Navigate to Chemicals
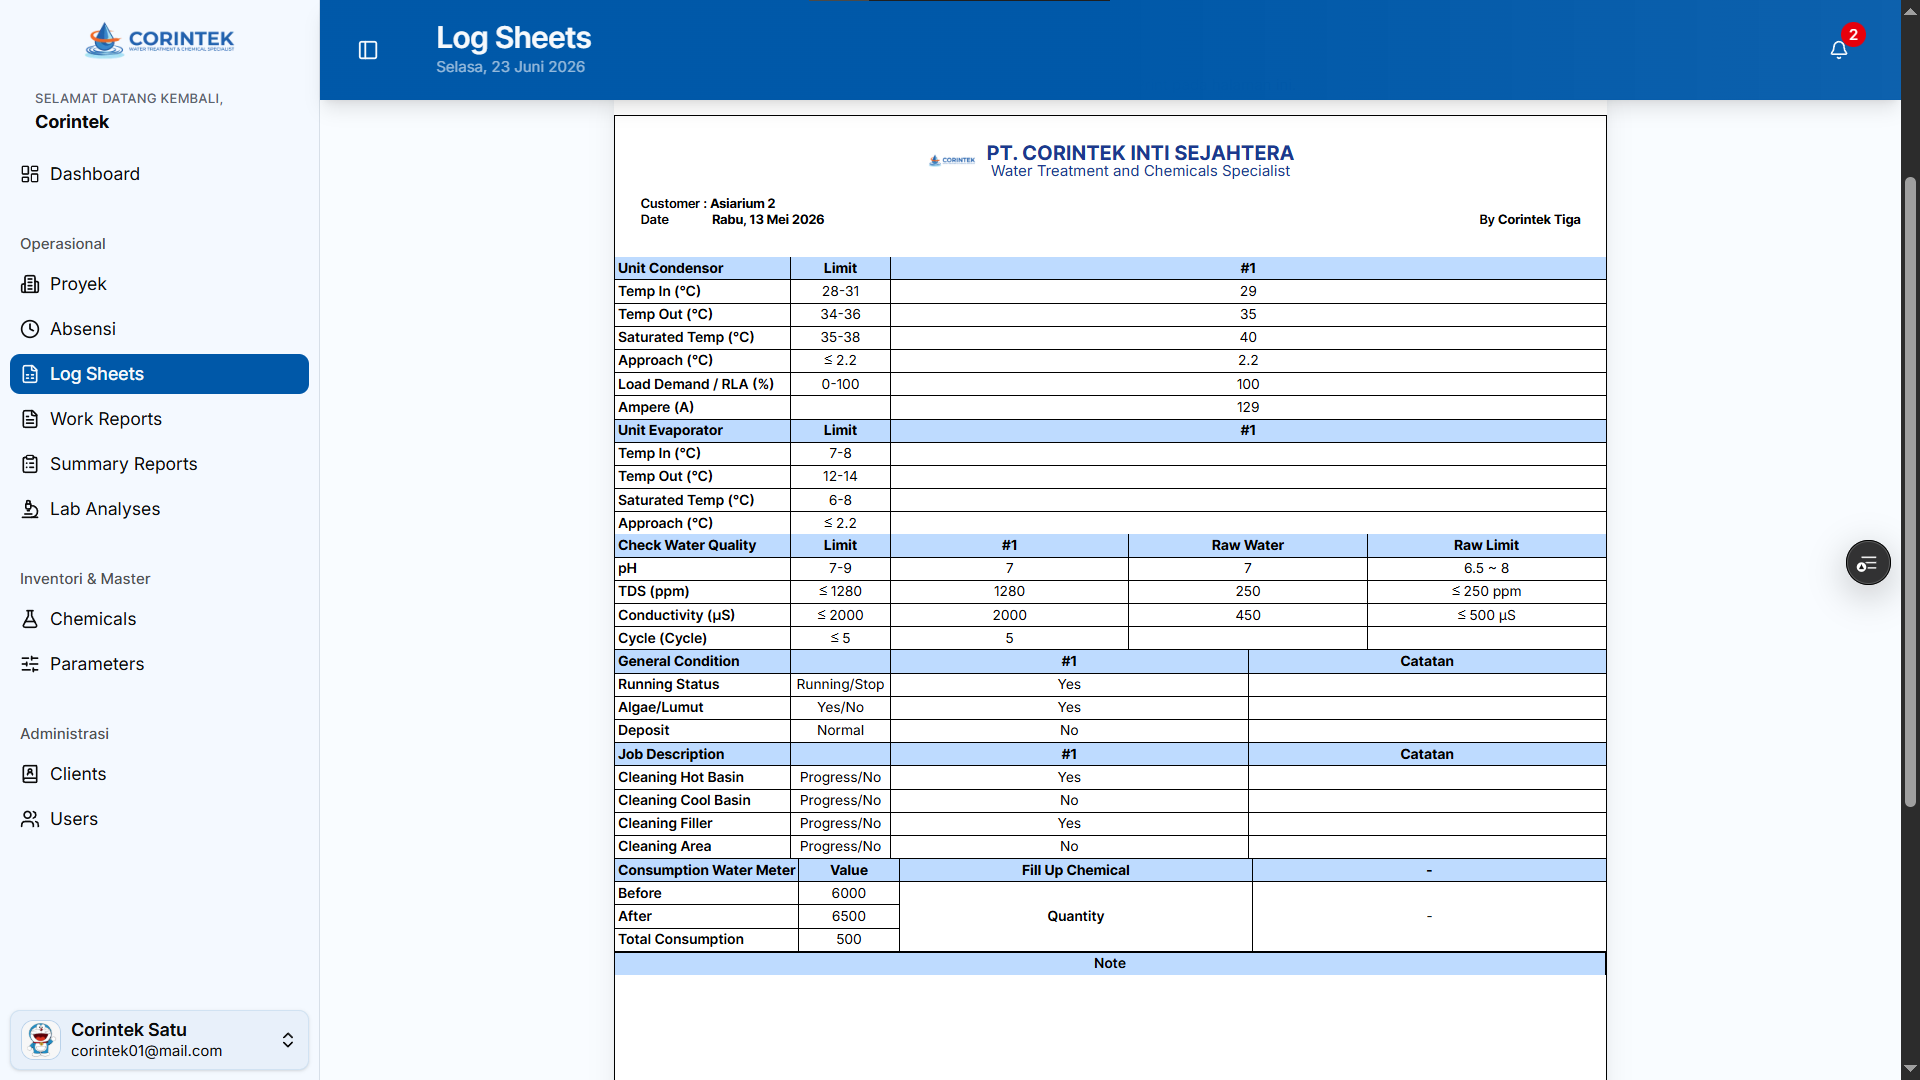This screenshot has height=1080, width=1920. point(160,619)
